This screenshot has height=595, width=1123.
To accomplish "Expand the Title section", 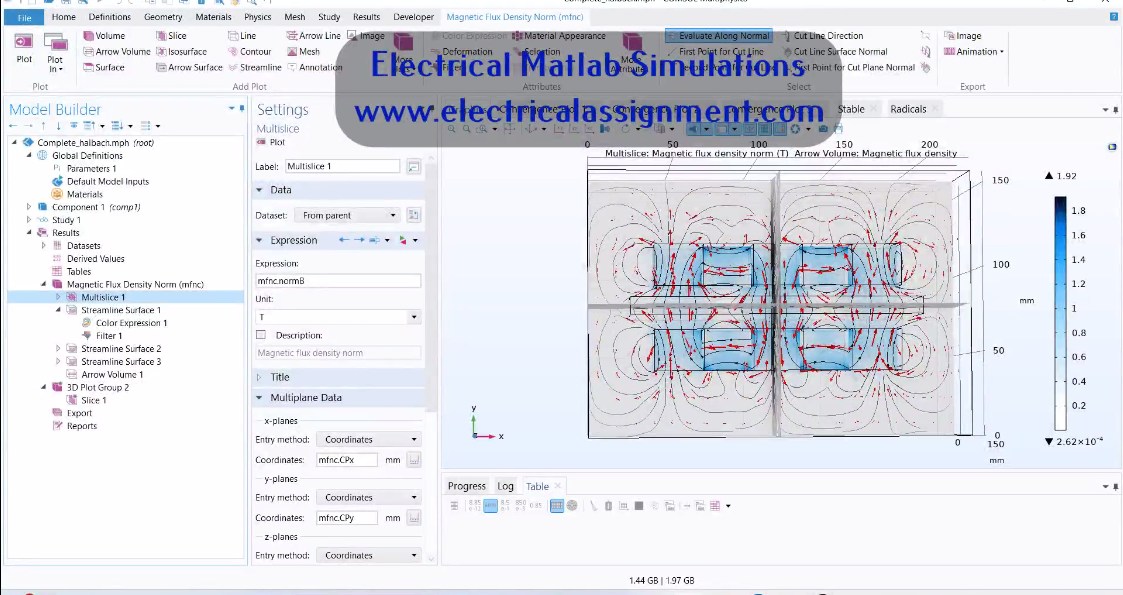I will (x=259, y=377).
